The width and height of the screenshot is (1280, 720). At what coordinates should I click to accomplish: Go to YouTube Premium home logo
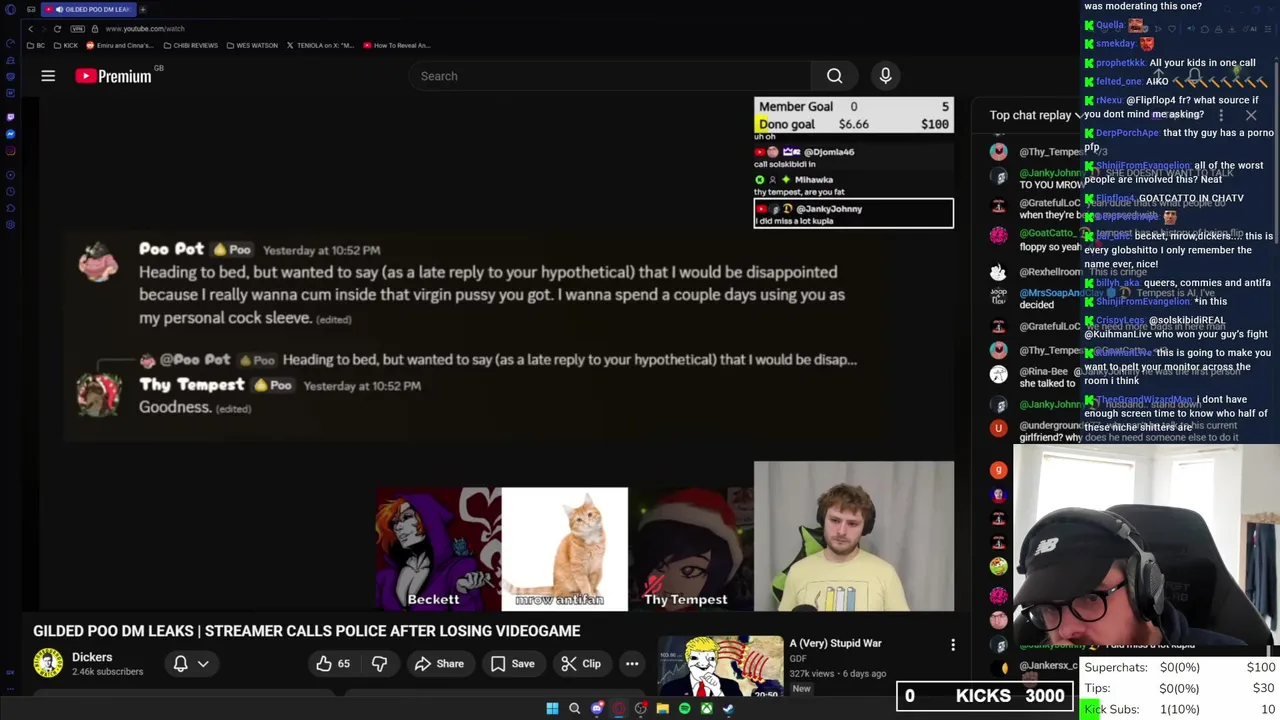[114, 76]
